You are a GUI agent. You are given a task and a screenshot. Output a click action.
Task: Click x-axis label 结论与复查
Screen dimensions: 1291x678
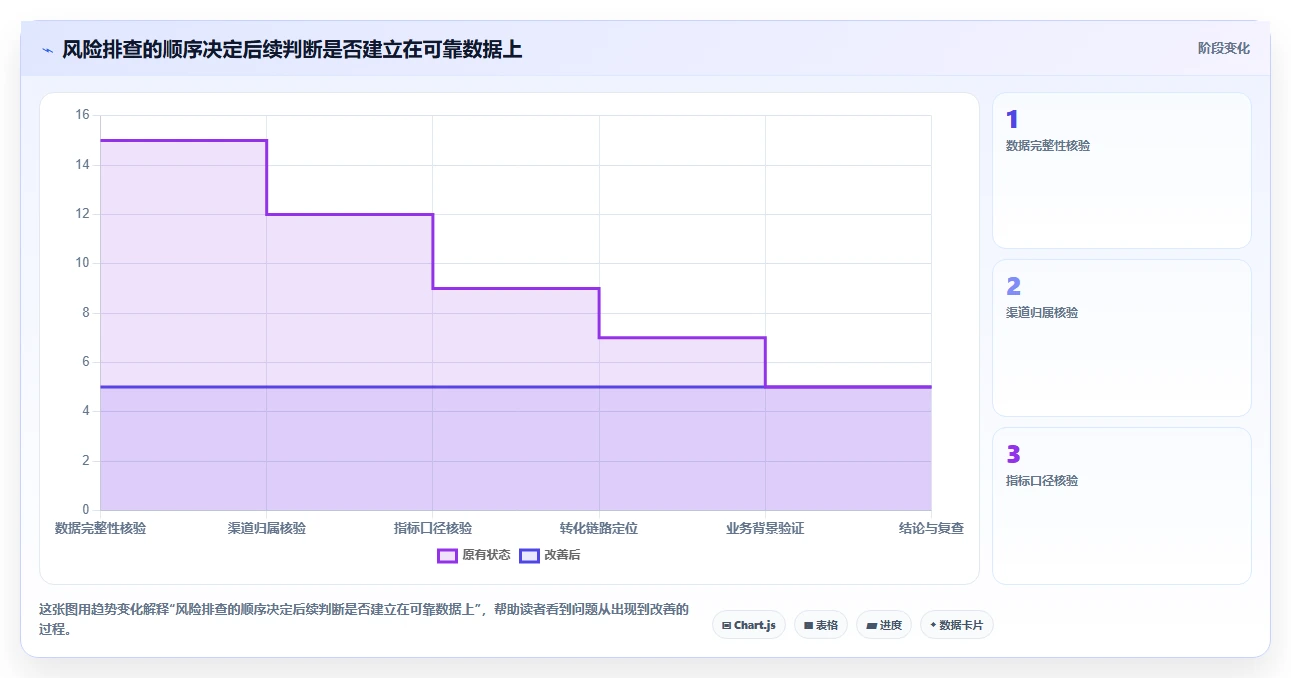(x=931, y=528)
